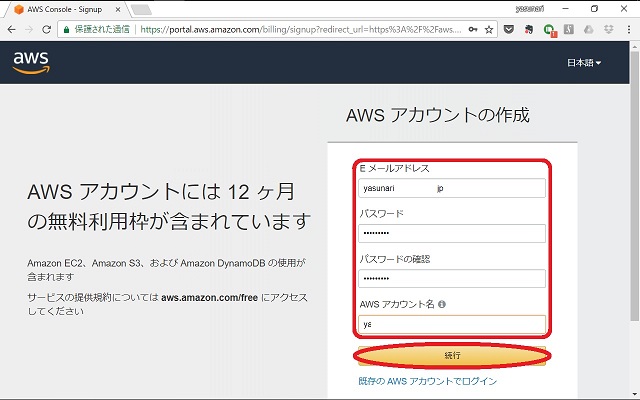Click the info icon beside AWS アカウント名
The height and width of the screenshot is (400, 640).
tap(442, 304)
